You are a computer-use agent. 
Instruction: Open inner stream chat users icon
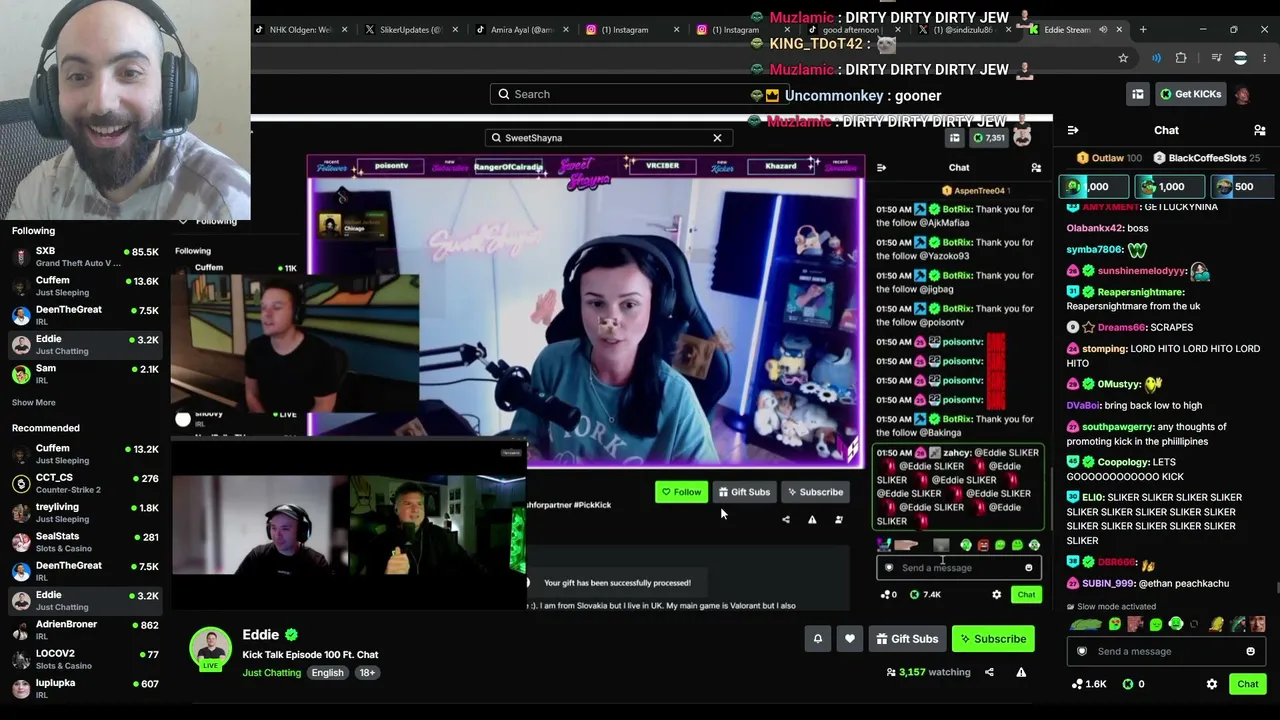coord(1036,168)
